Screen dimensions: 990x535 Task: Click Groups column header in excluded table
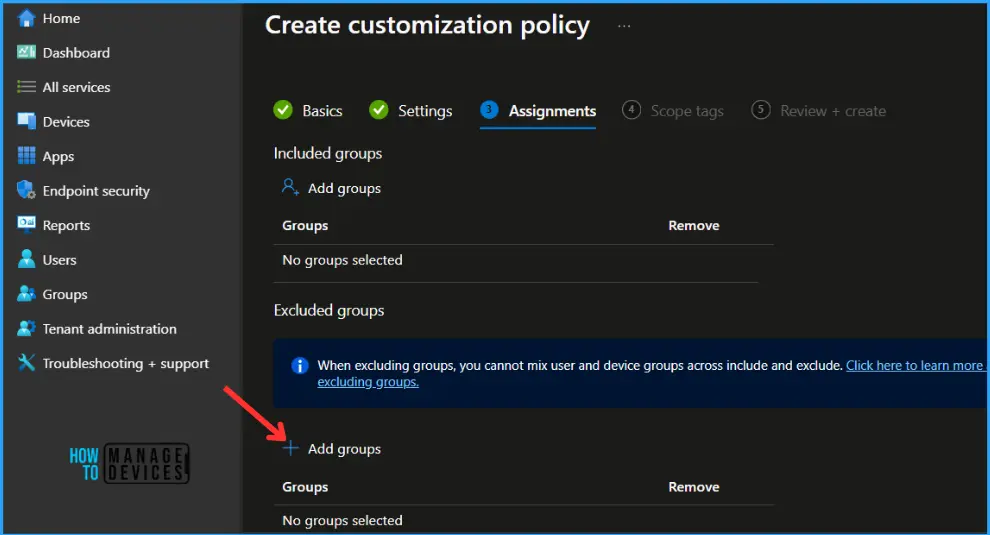coord(305,487)
